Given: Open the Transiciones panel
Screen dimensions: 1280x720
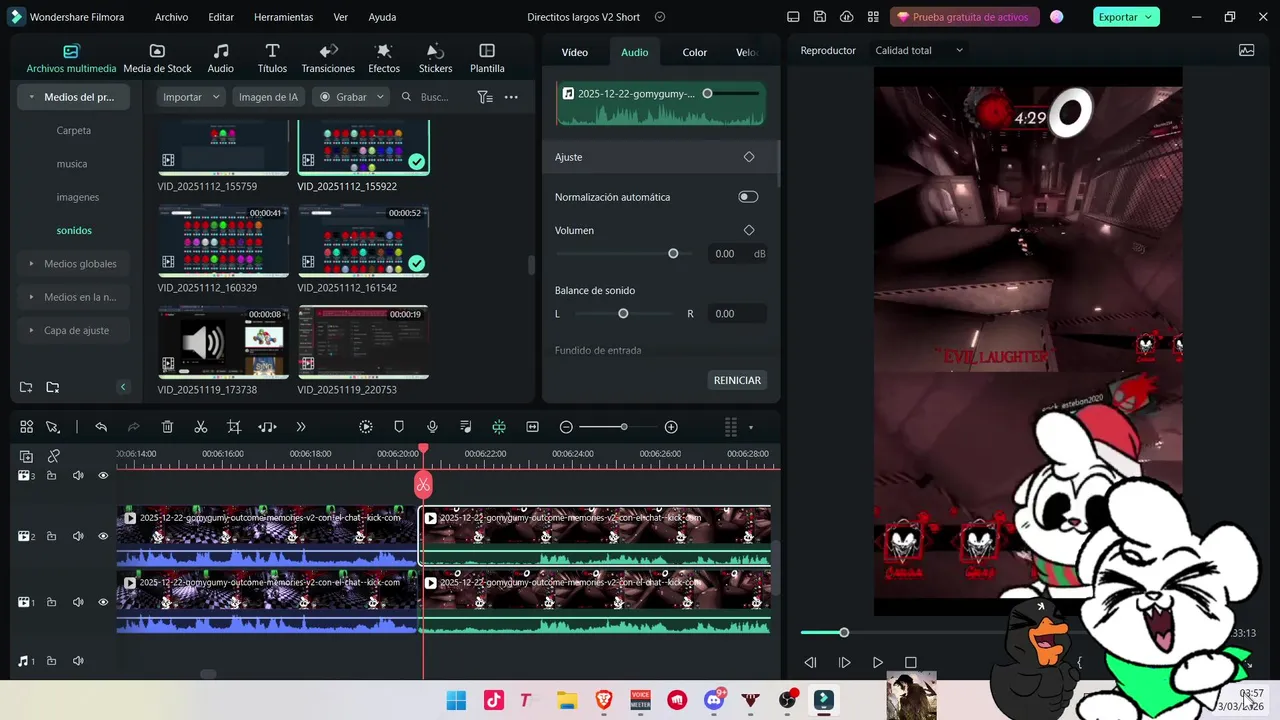Looking at the screenshot, I should [x=328, y=59].
